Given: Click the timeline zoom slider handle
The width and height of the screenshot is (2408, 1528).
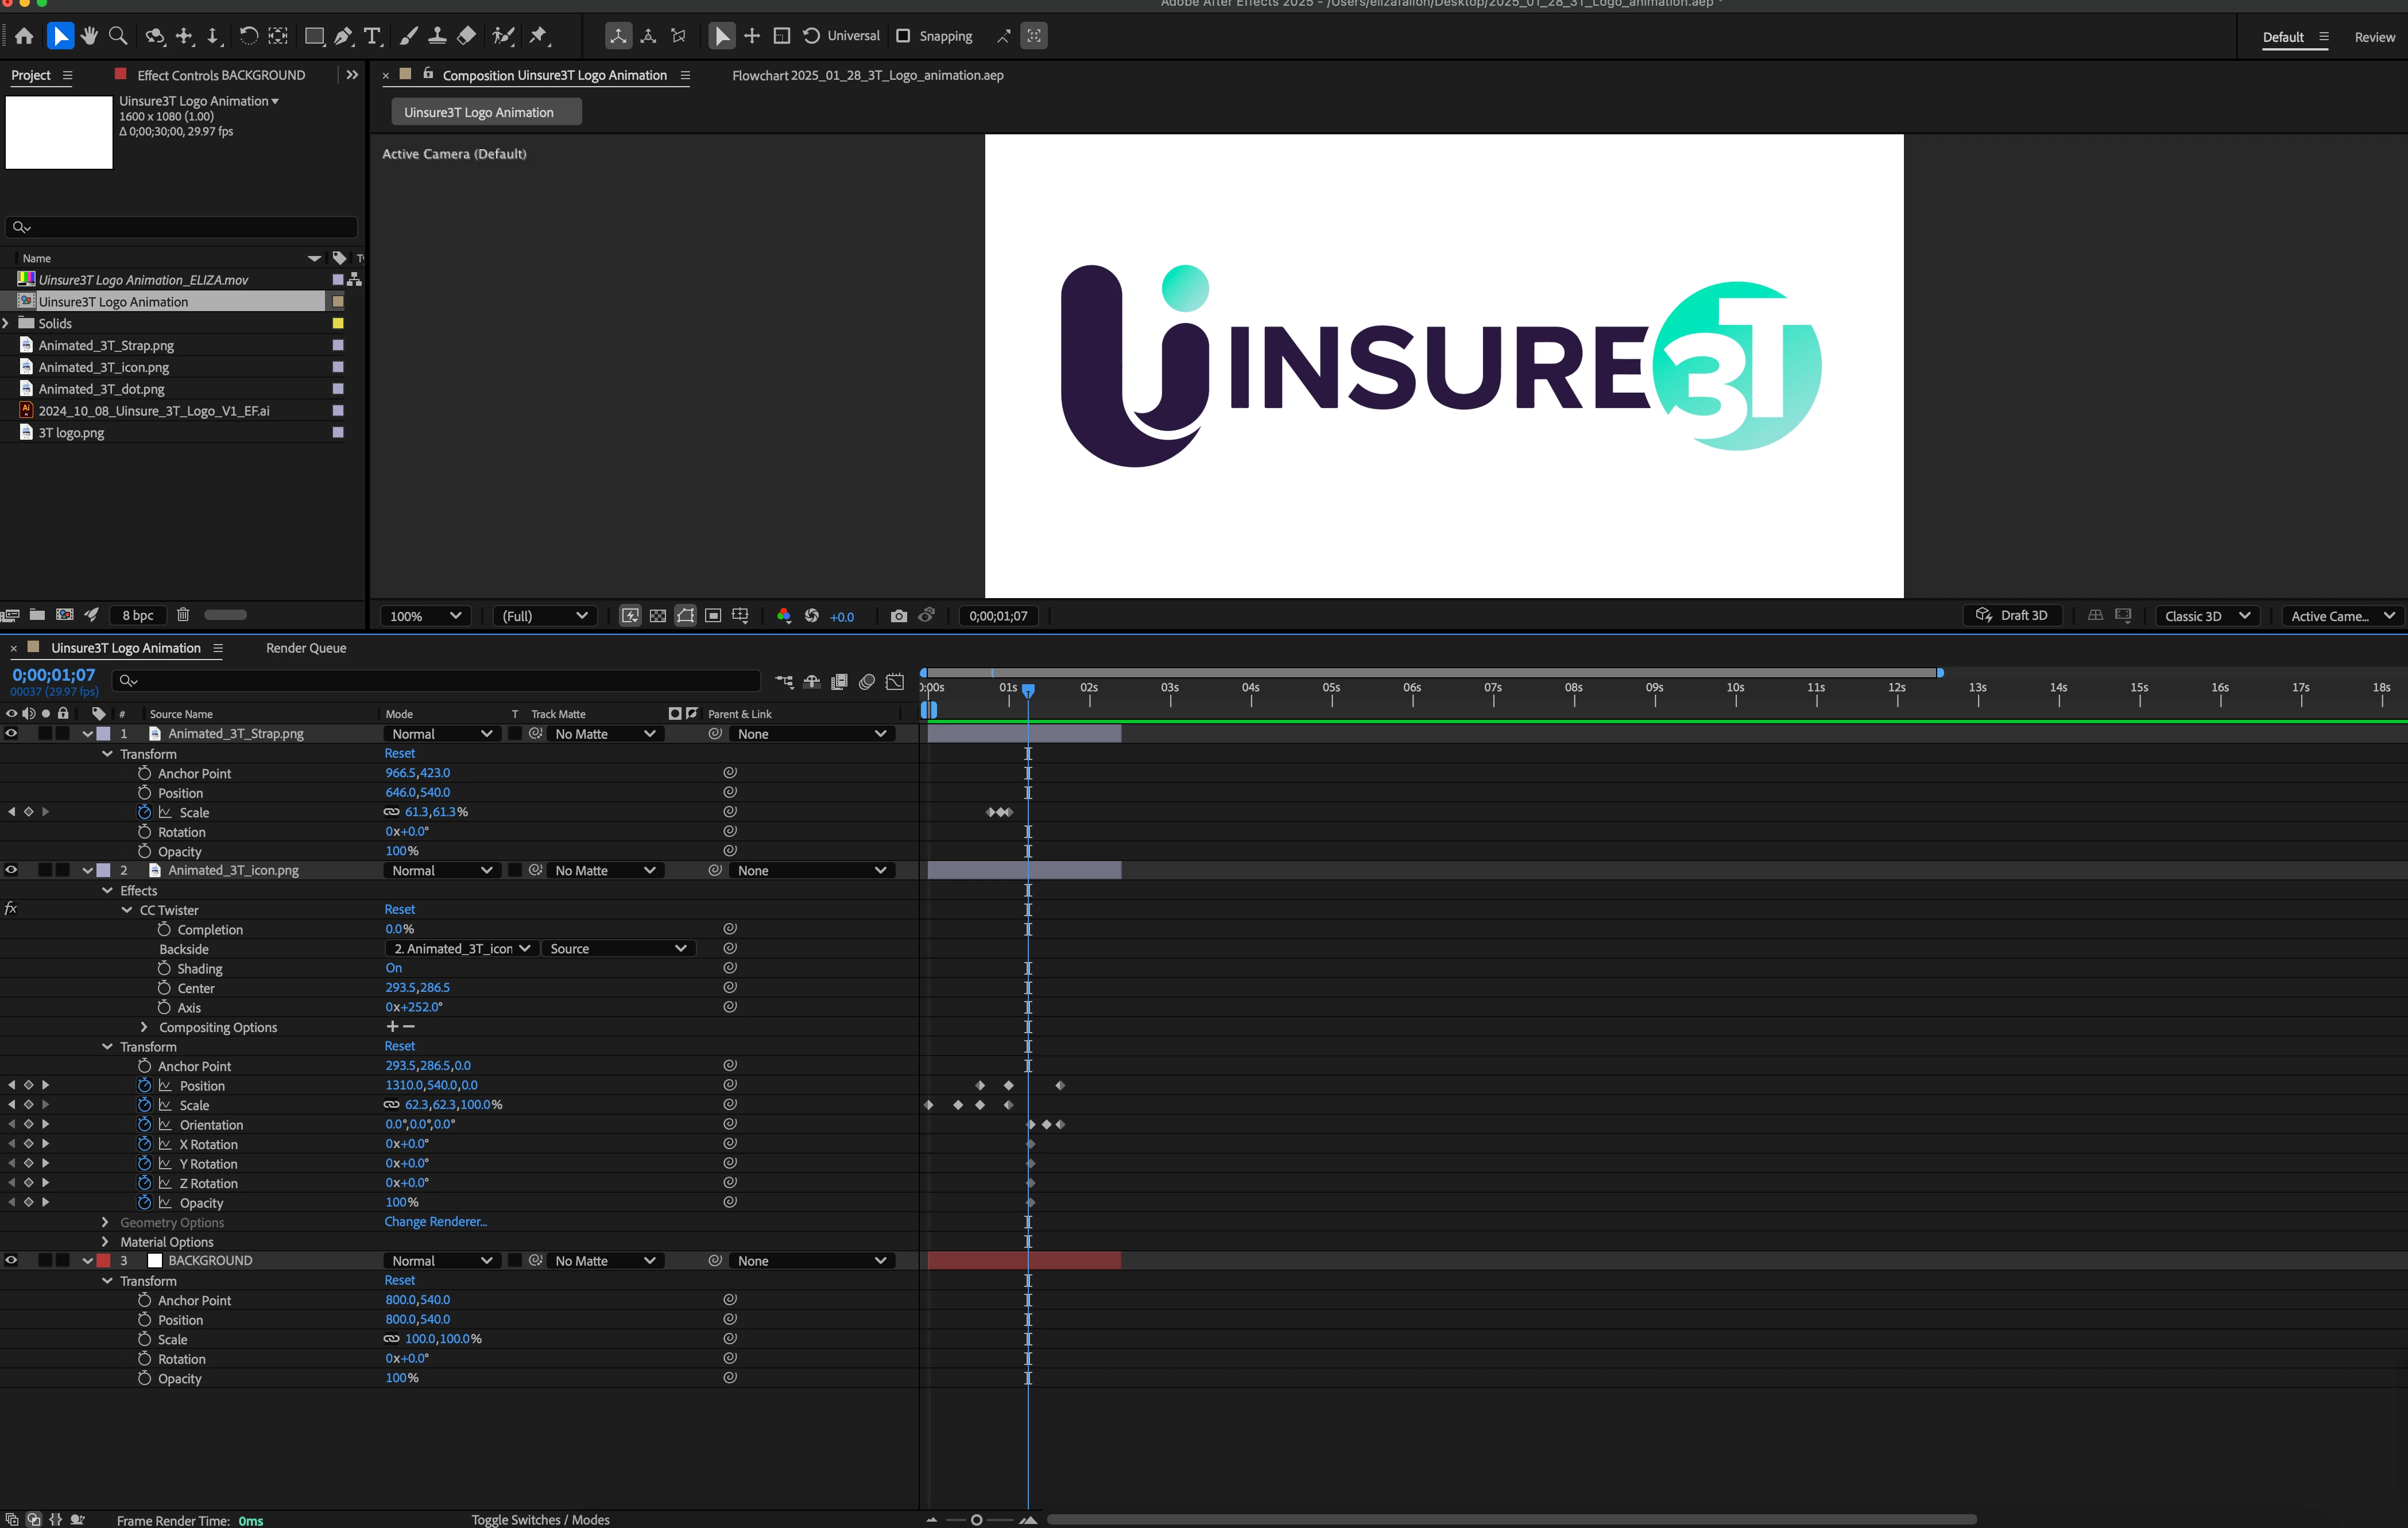Looking at the screenshot, I should (976, 1520).
